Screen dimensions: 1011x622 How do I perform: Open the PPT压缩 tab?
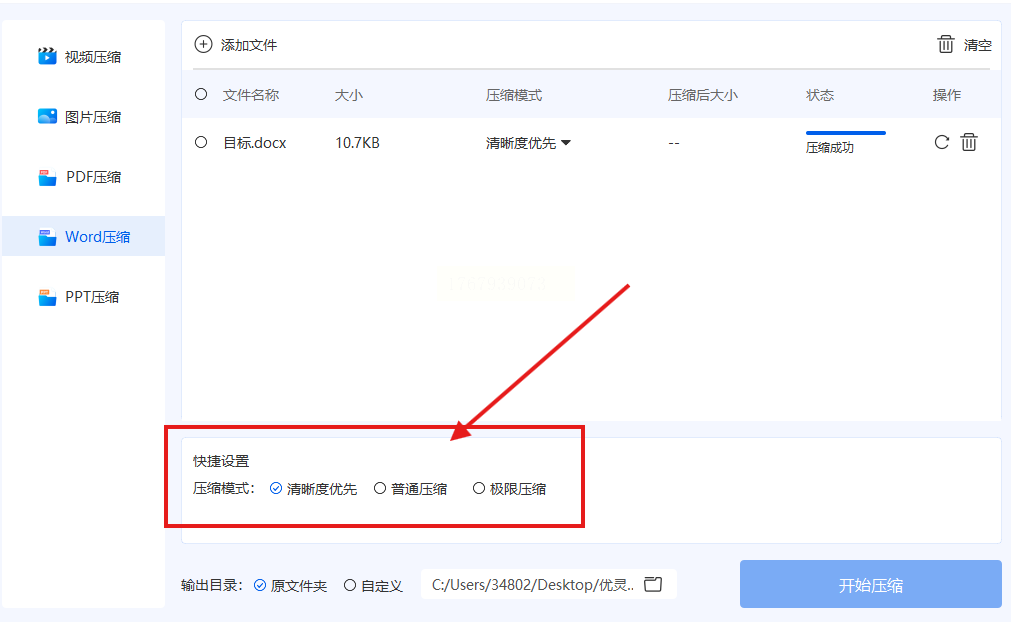[84, 297]
